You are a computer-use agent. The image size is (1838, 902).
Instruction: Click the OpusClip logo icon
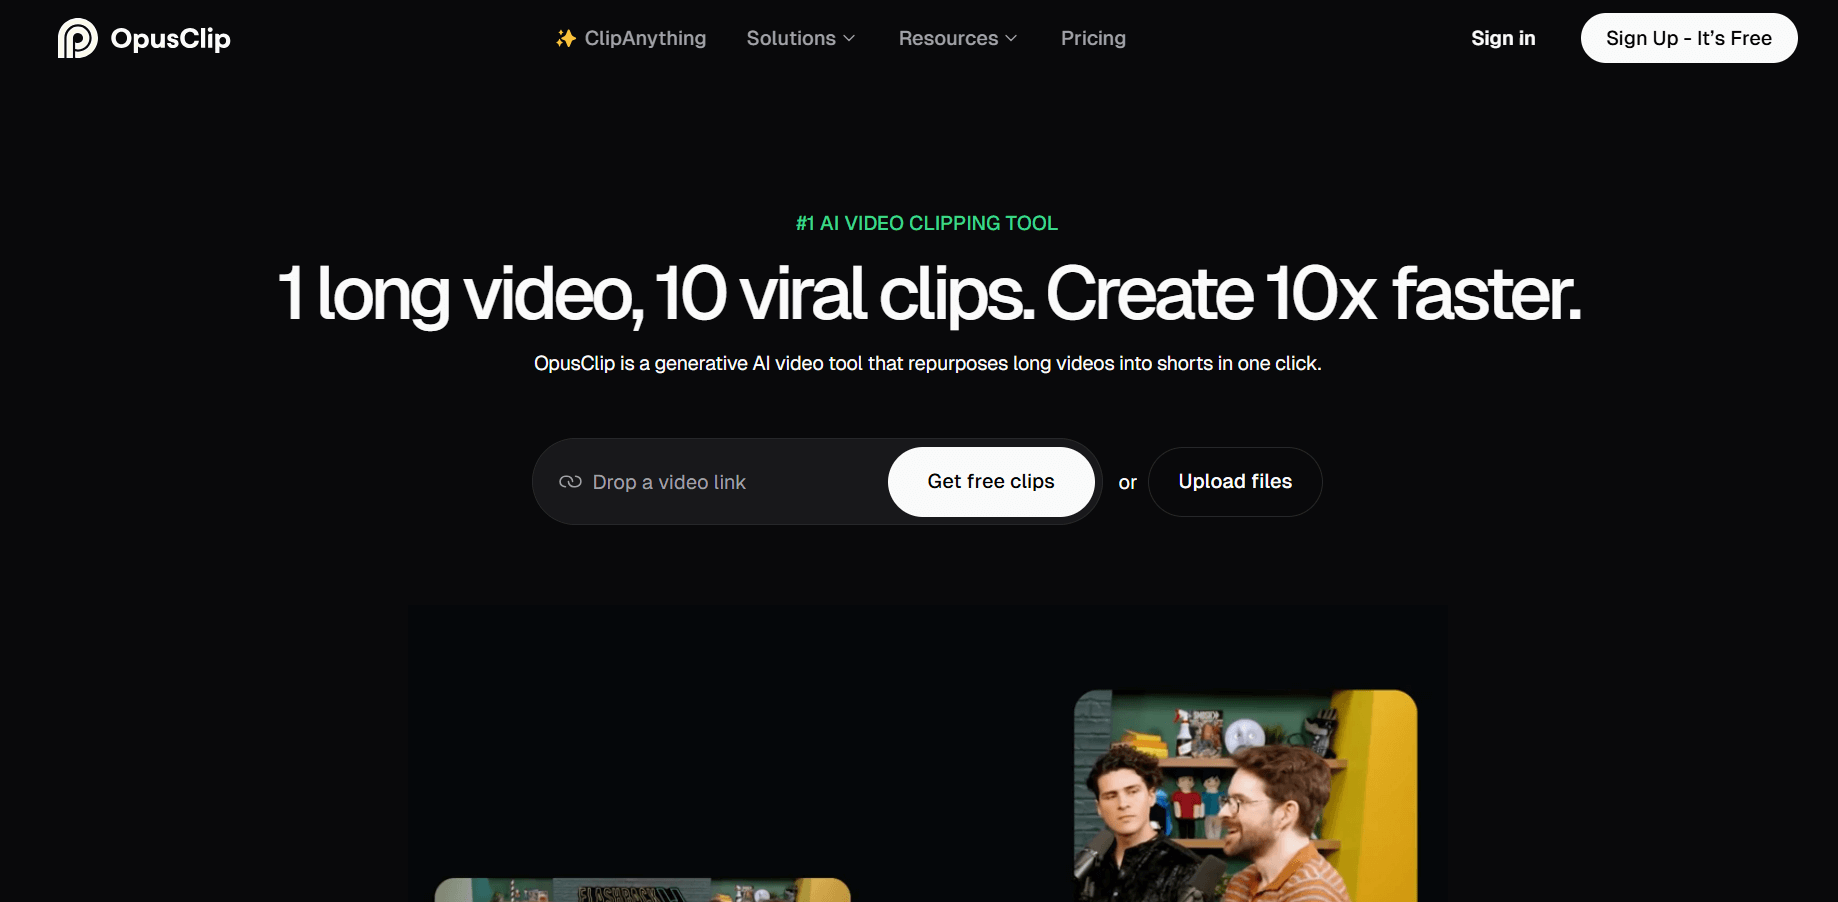(x=77, y=38)
